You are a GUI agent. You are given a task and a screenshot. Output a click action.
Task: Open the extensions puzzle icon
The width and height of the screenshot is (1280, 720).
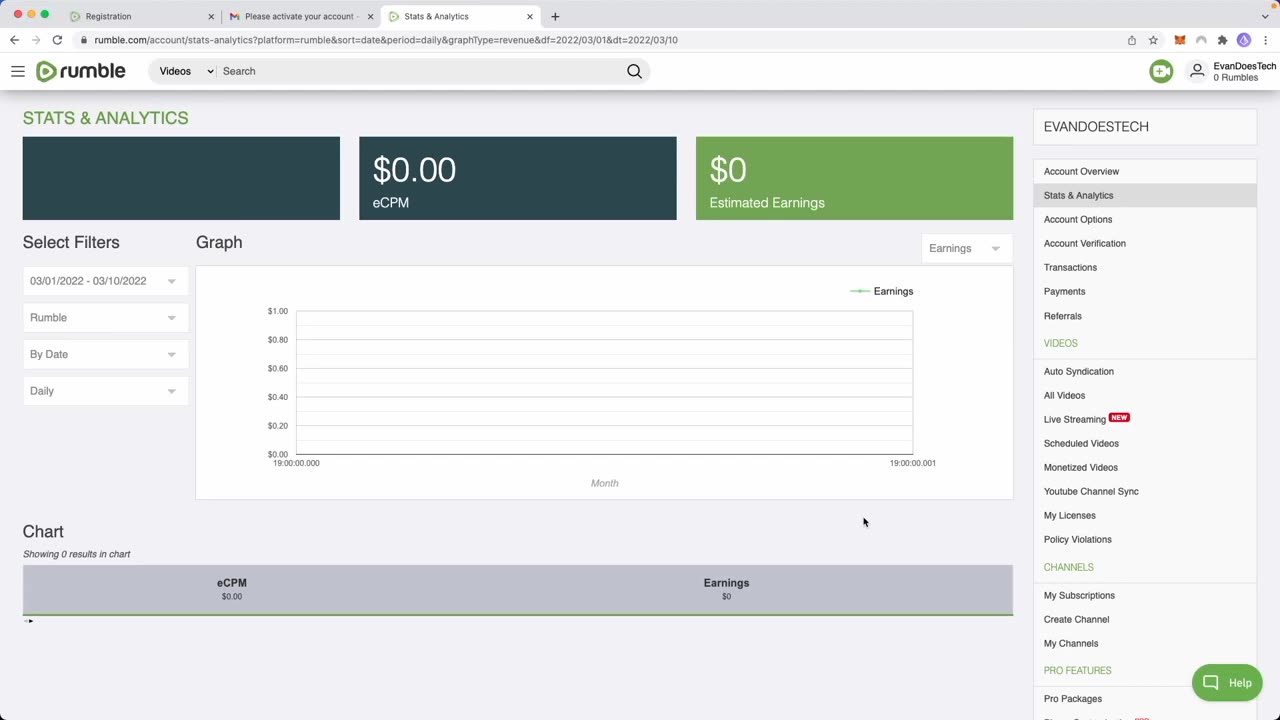click(x=1222, y=40)
